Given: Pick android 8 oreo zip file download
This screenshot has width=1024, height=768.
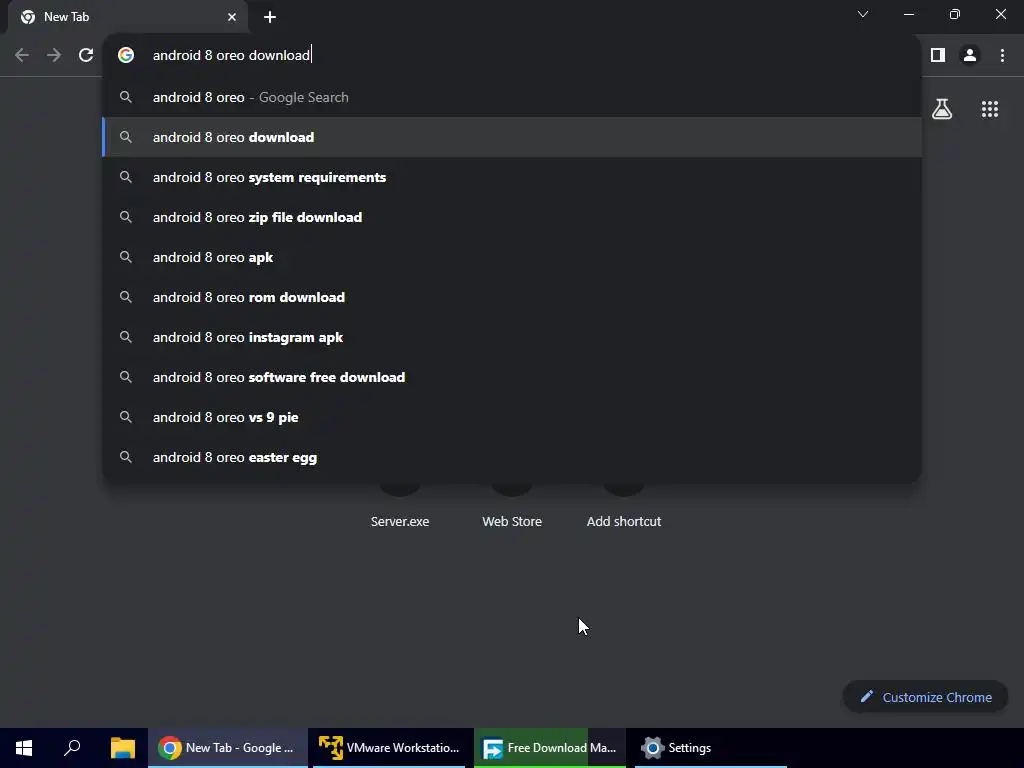Looking at the screenshot, I should (512, 217).
